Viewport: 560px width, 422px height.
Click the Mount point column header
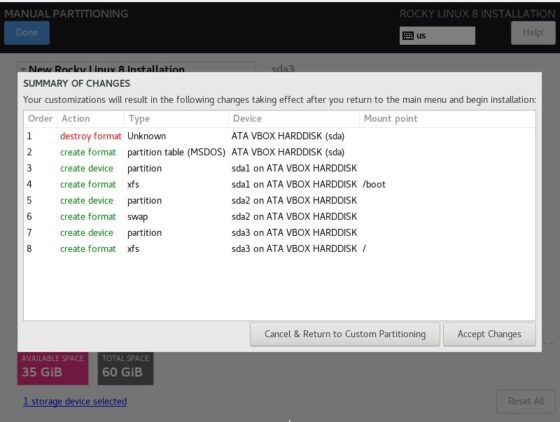[x=447, y=119]
